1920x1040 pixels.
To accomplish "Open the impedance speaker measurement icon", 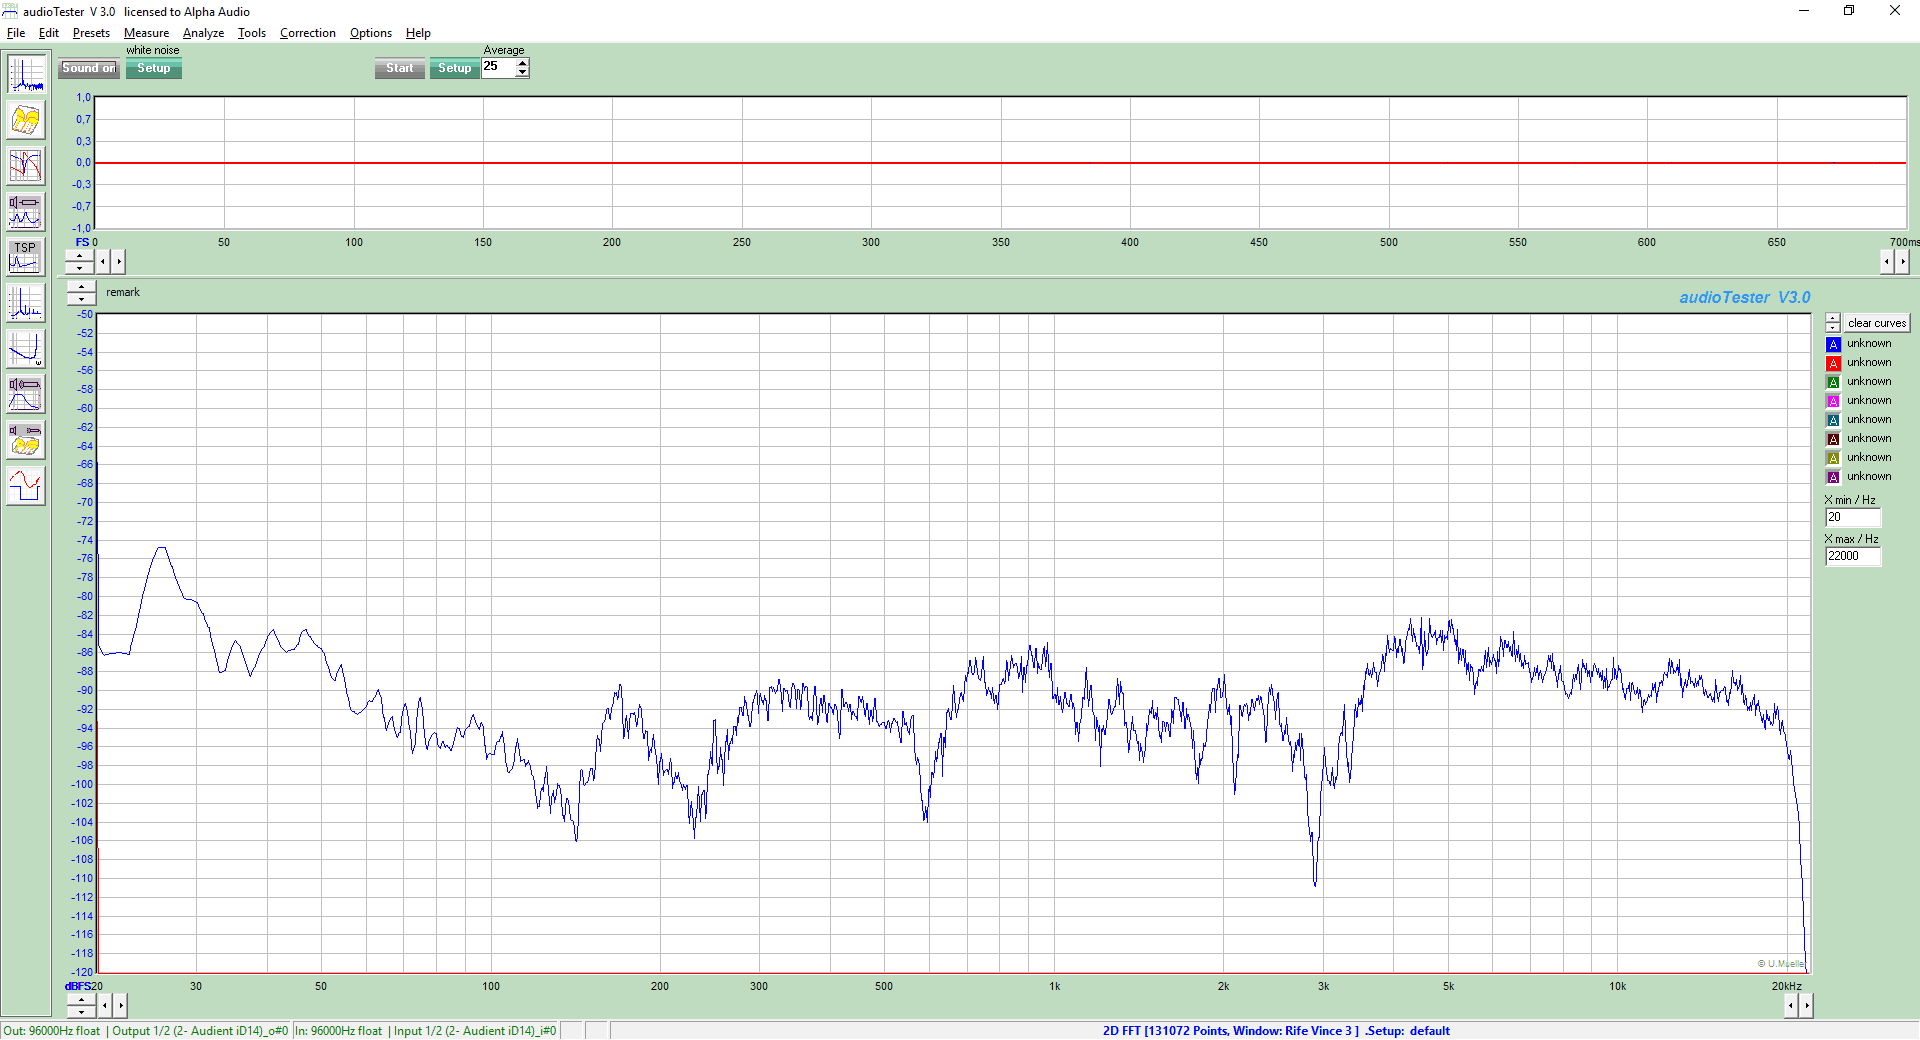I will click(x=26, y=212).
